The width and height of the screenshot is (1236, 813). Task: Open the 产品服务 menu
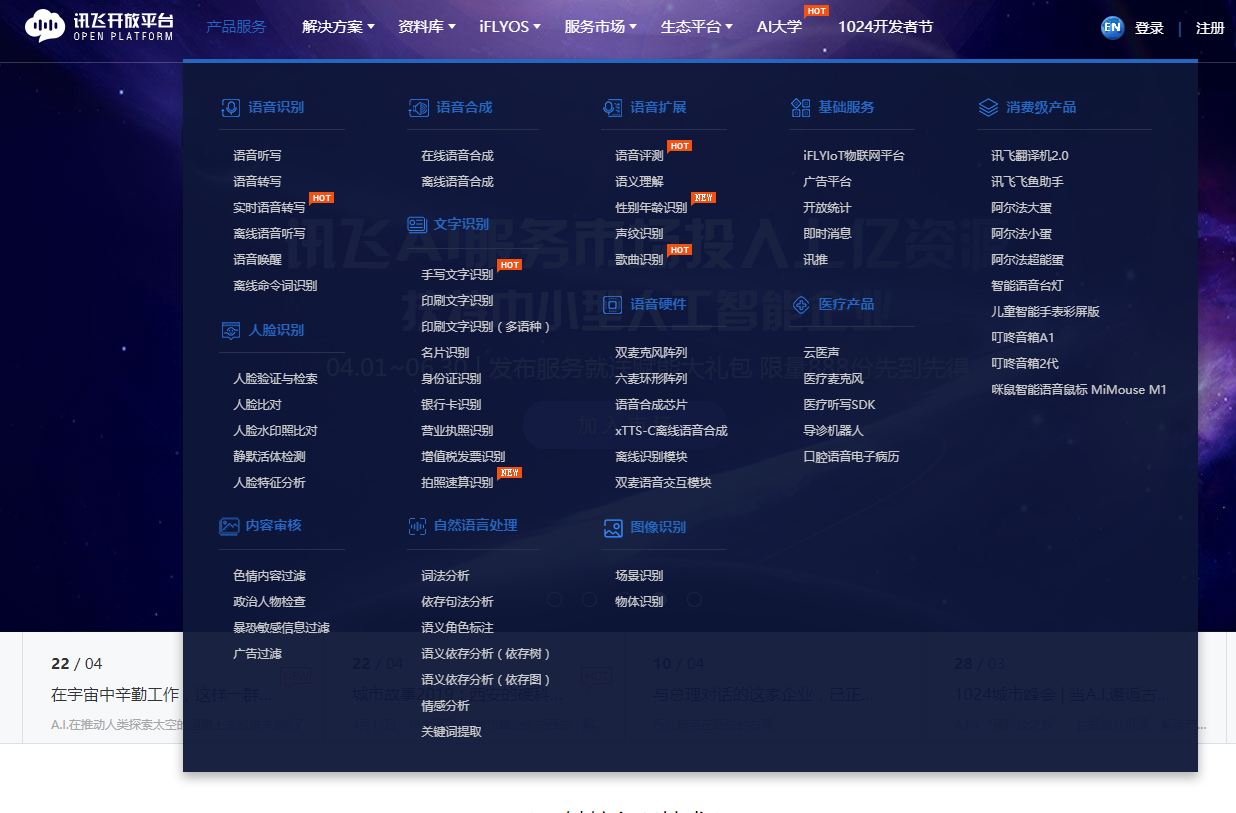(236, 27)
